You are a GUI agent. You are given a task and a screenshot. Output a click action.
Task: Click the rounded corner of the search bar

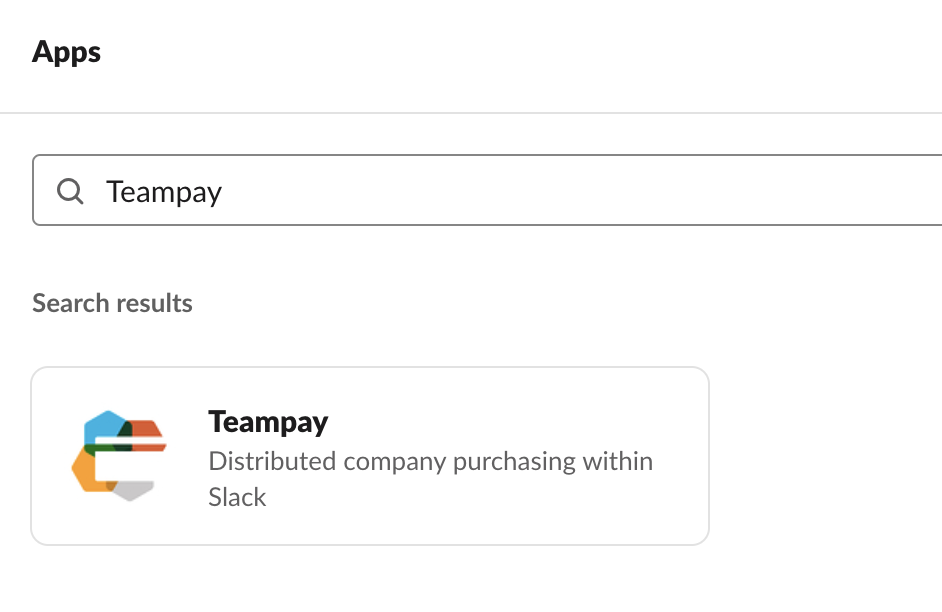37,160
